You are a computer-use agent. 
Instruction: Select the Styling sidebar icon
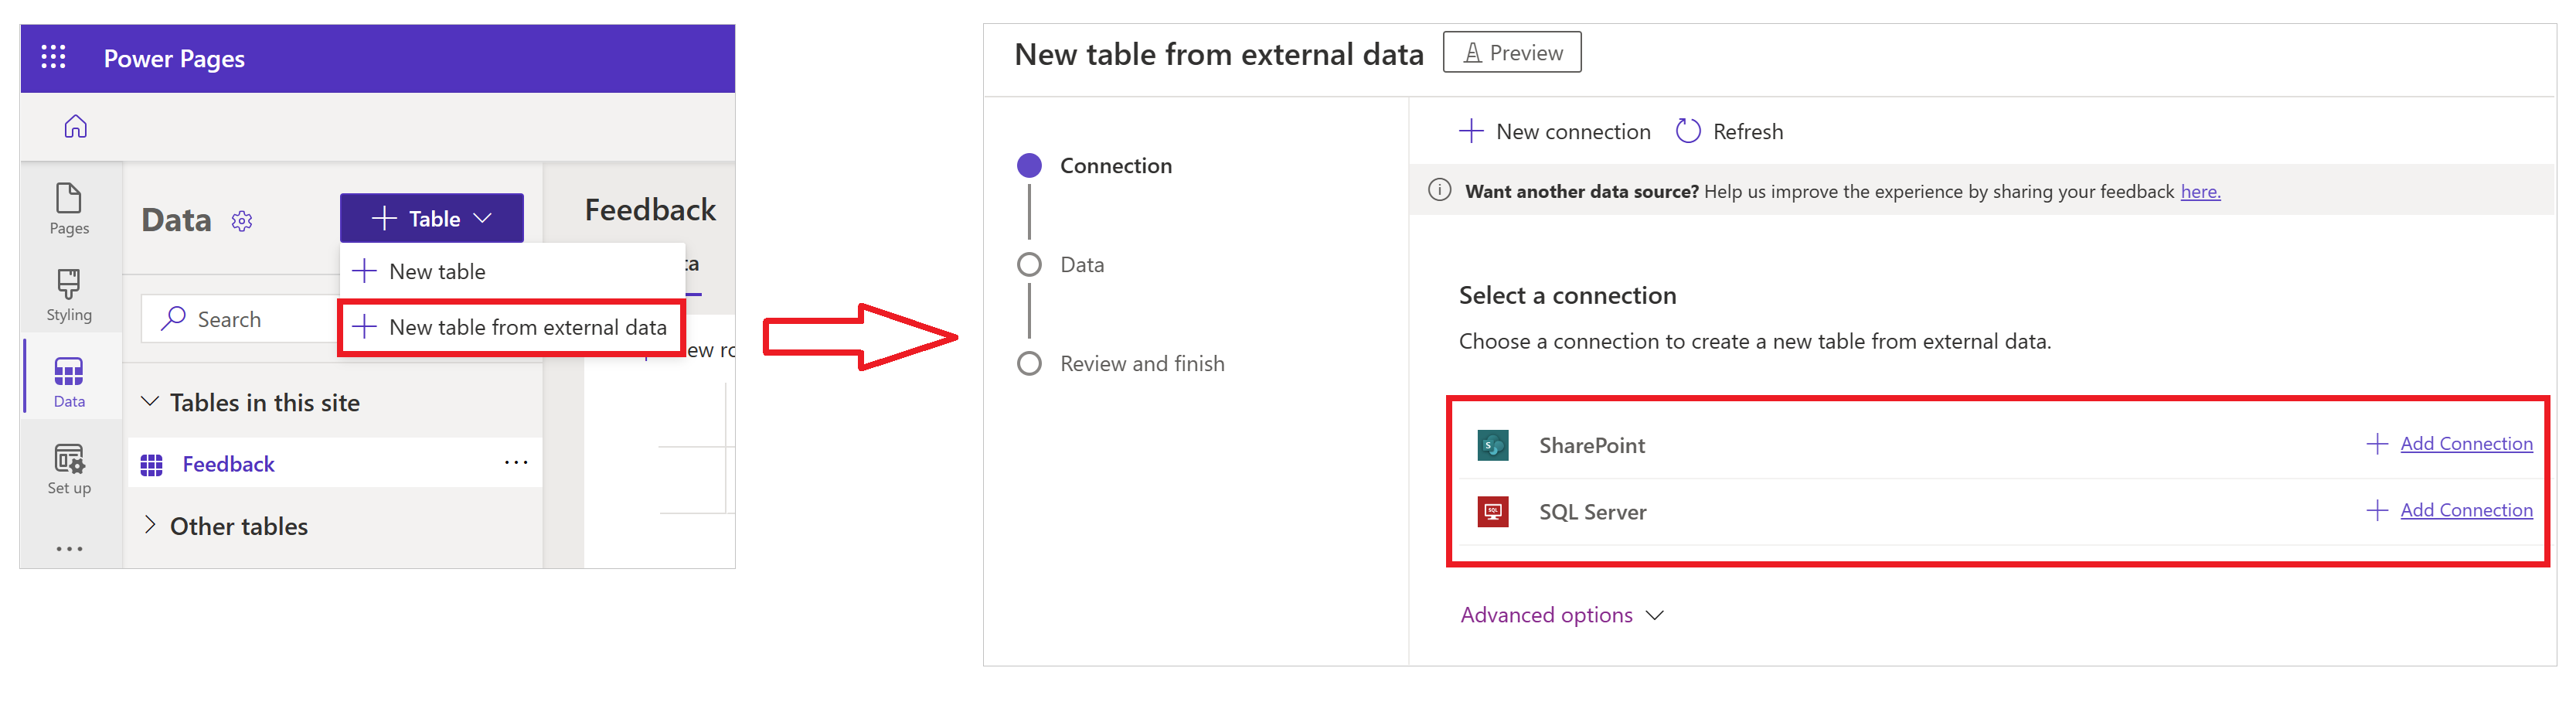(x=67, y=295)
